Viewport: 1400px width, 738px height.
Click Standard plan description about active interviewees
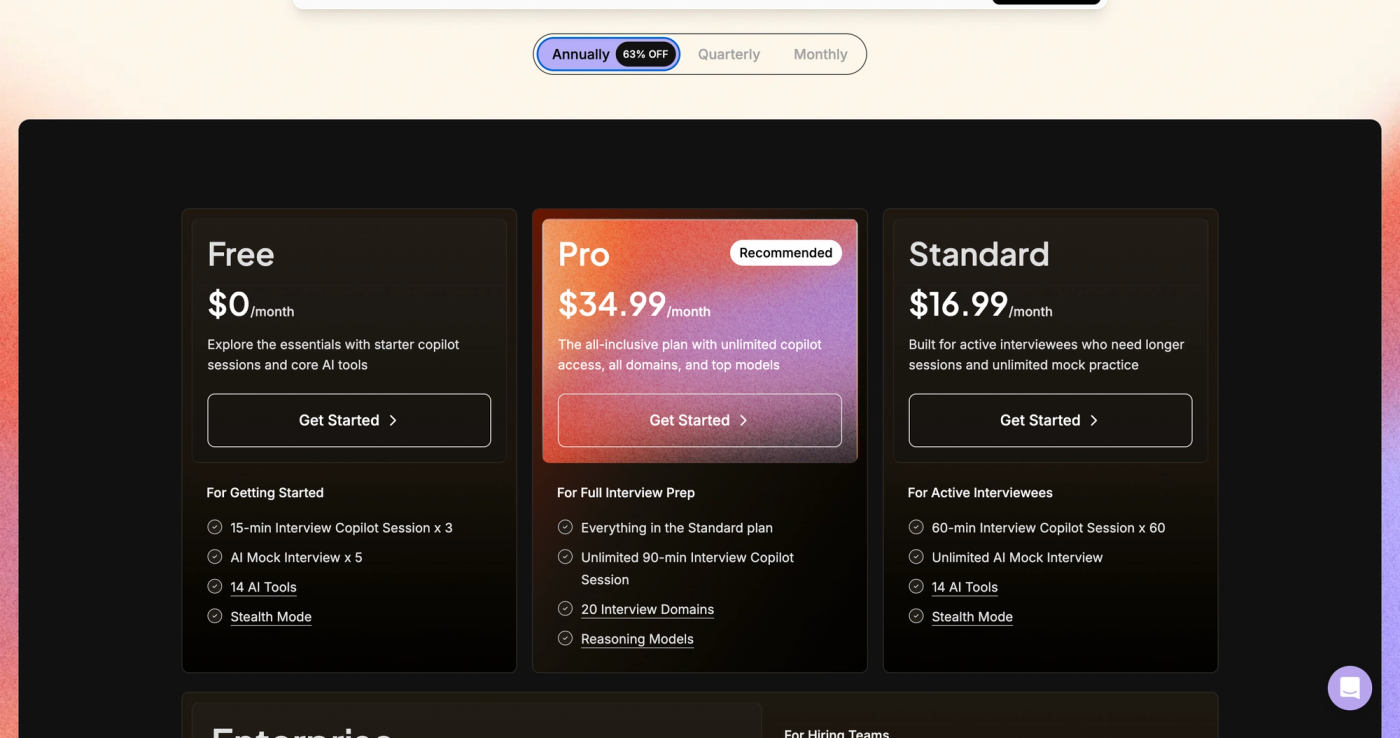1046,355
